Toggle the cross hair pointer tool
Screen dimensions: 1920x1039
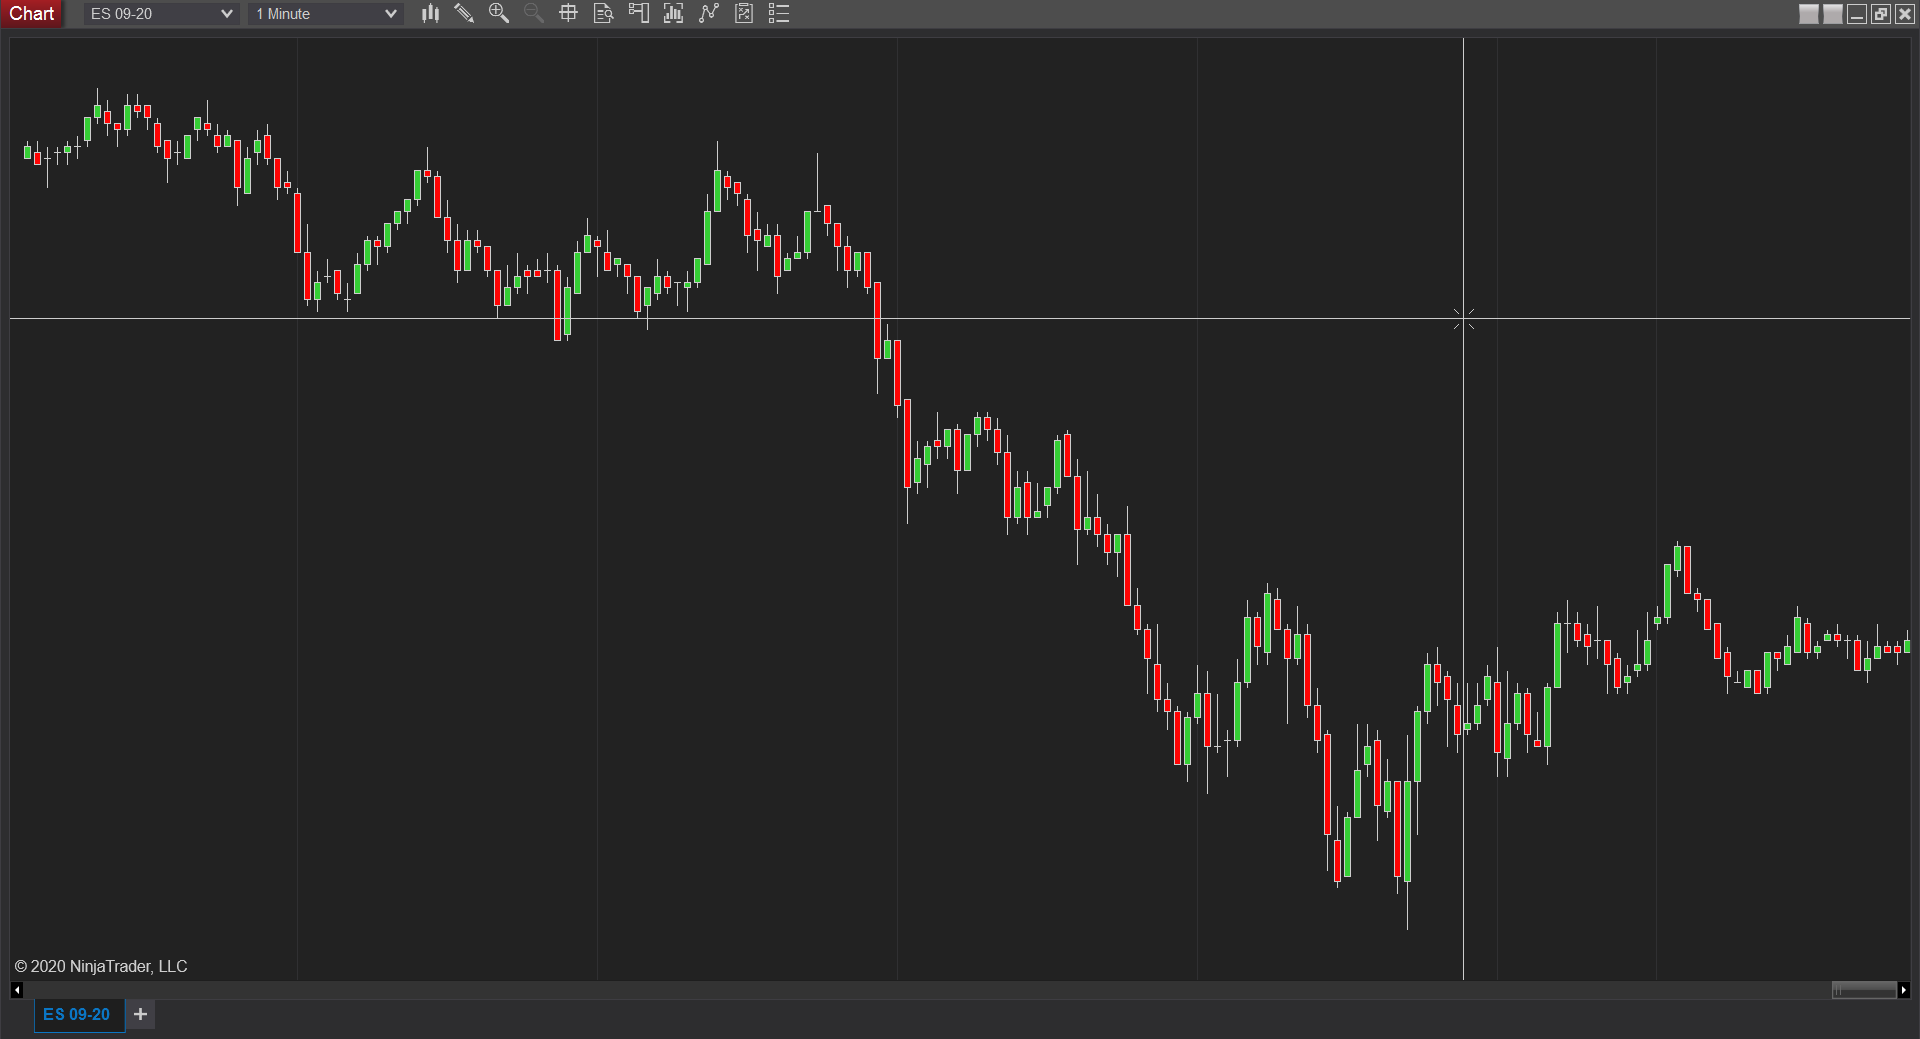[x=569, y=13]
